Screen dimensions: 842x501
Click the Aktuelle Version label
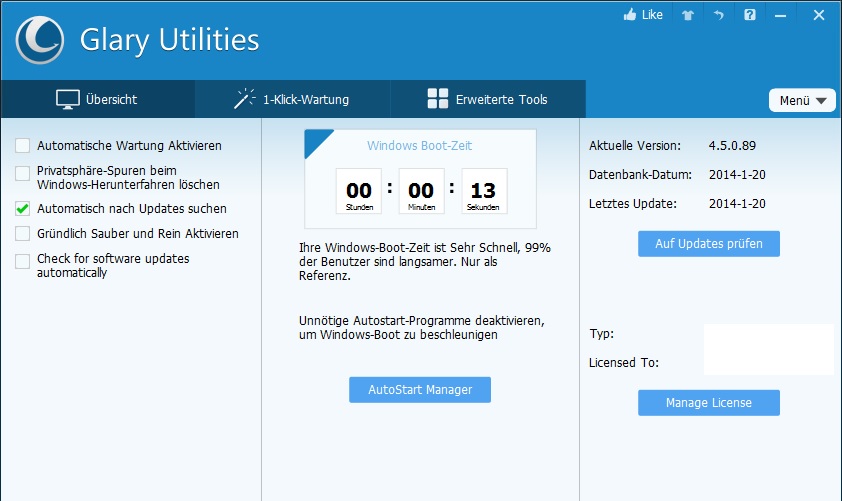point(635,146)
